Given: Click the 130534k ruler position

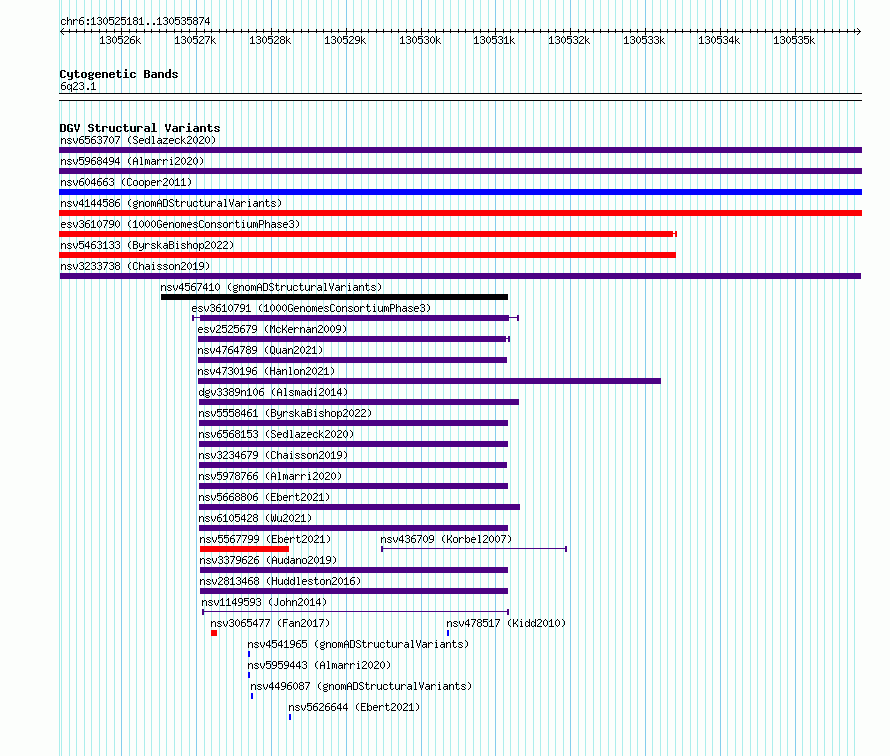Looking at the screenshot, I should click(x=719, y=40).
